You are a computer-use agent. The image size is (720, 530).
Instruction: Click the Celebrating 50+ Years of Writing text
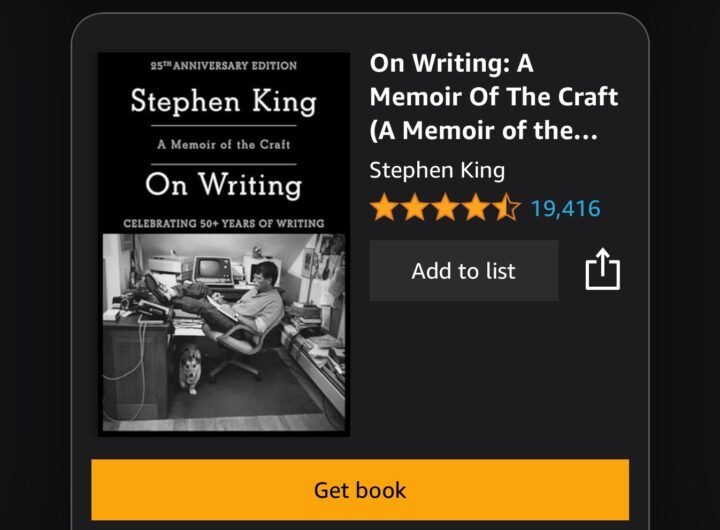pyautogui.click(x=224, y=223)
